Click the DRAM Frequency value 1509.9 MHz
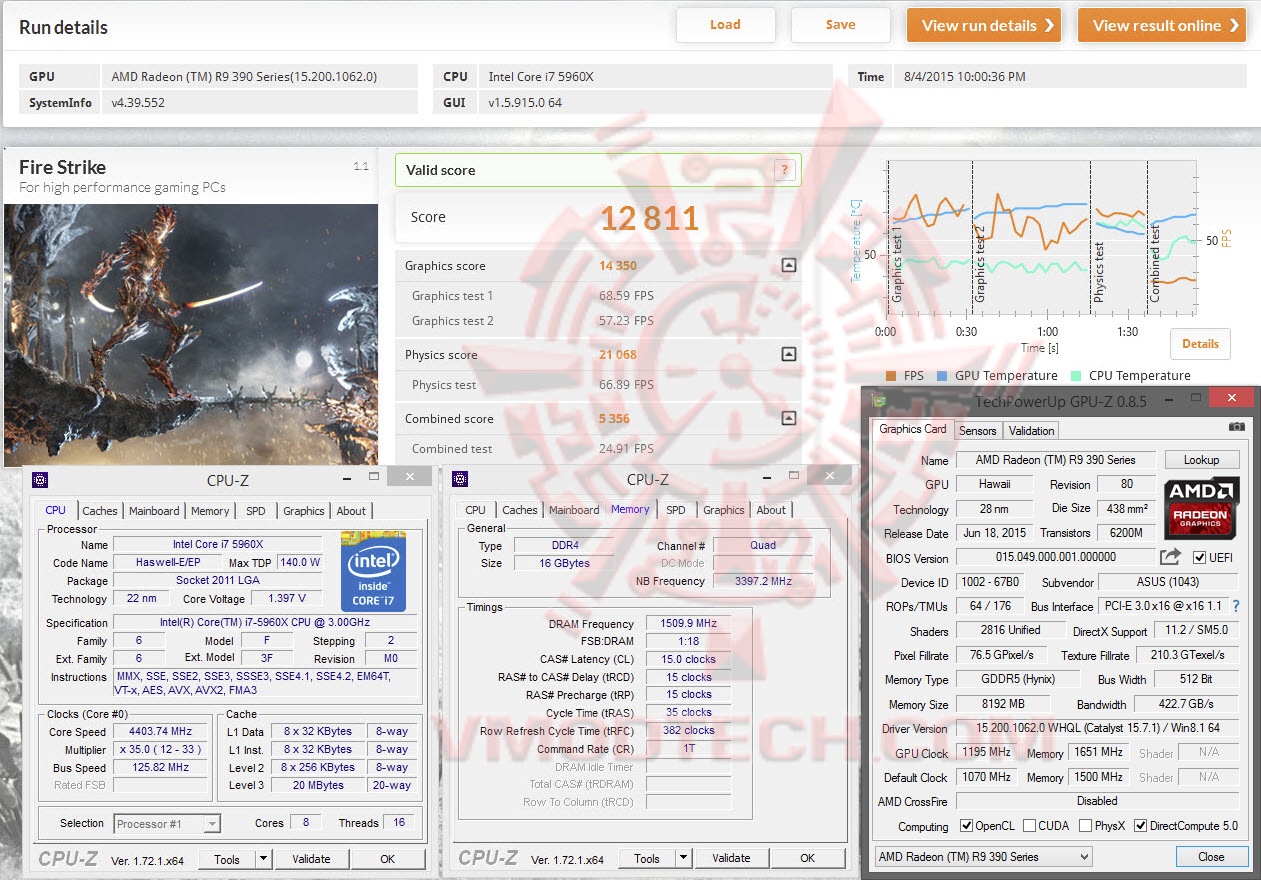Viewport: 1261px width, 880px height. coord(688,623)
